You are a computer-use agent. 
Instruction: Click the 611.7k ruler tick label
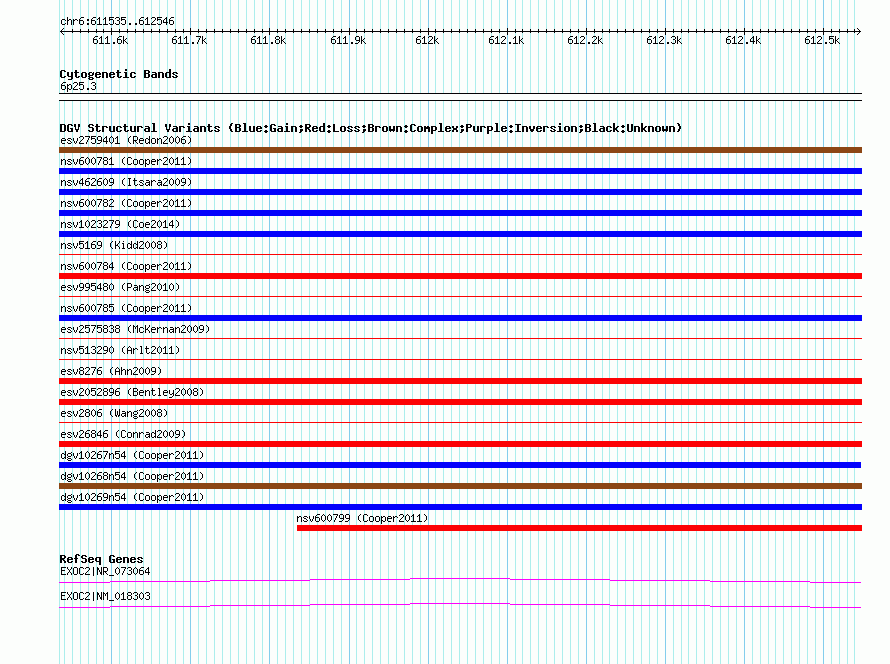pos(189,40)
